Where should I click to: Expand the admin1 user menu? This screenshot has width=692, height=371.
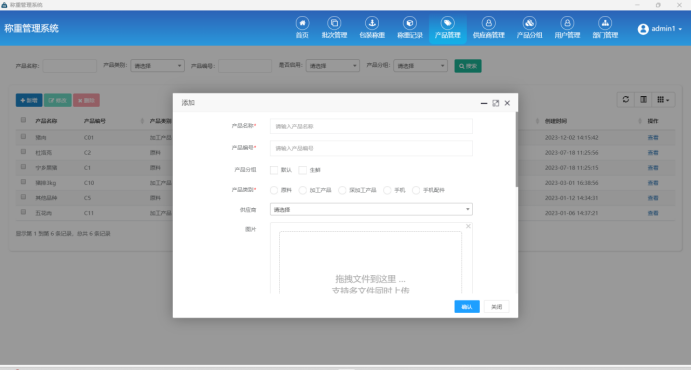[x=660, y=29]
